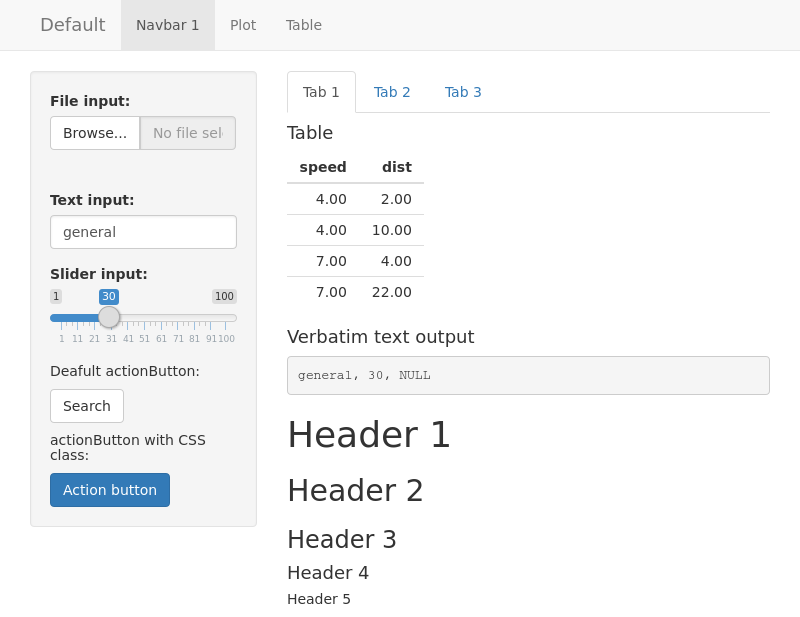Switch to Tab 1
Image resolution: width=800 pixels, height=617 pixels.
(321, 92)
